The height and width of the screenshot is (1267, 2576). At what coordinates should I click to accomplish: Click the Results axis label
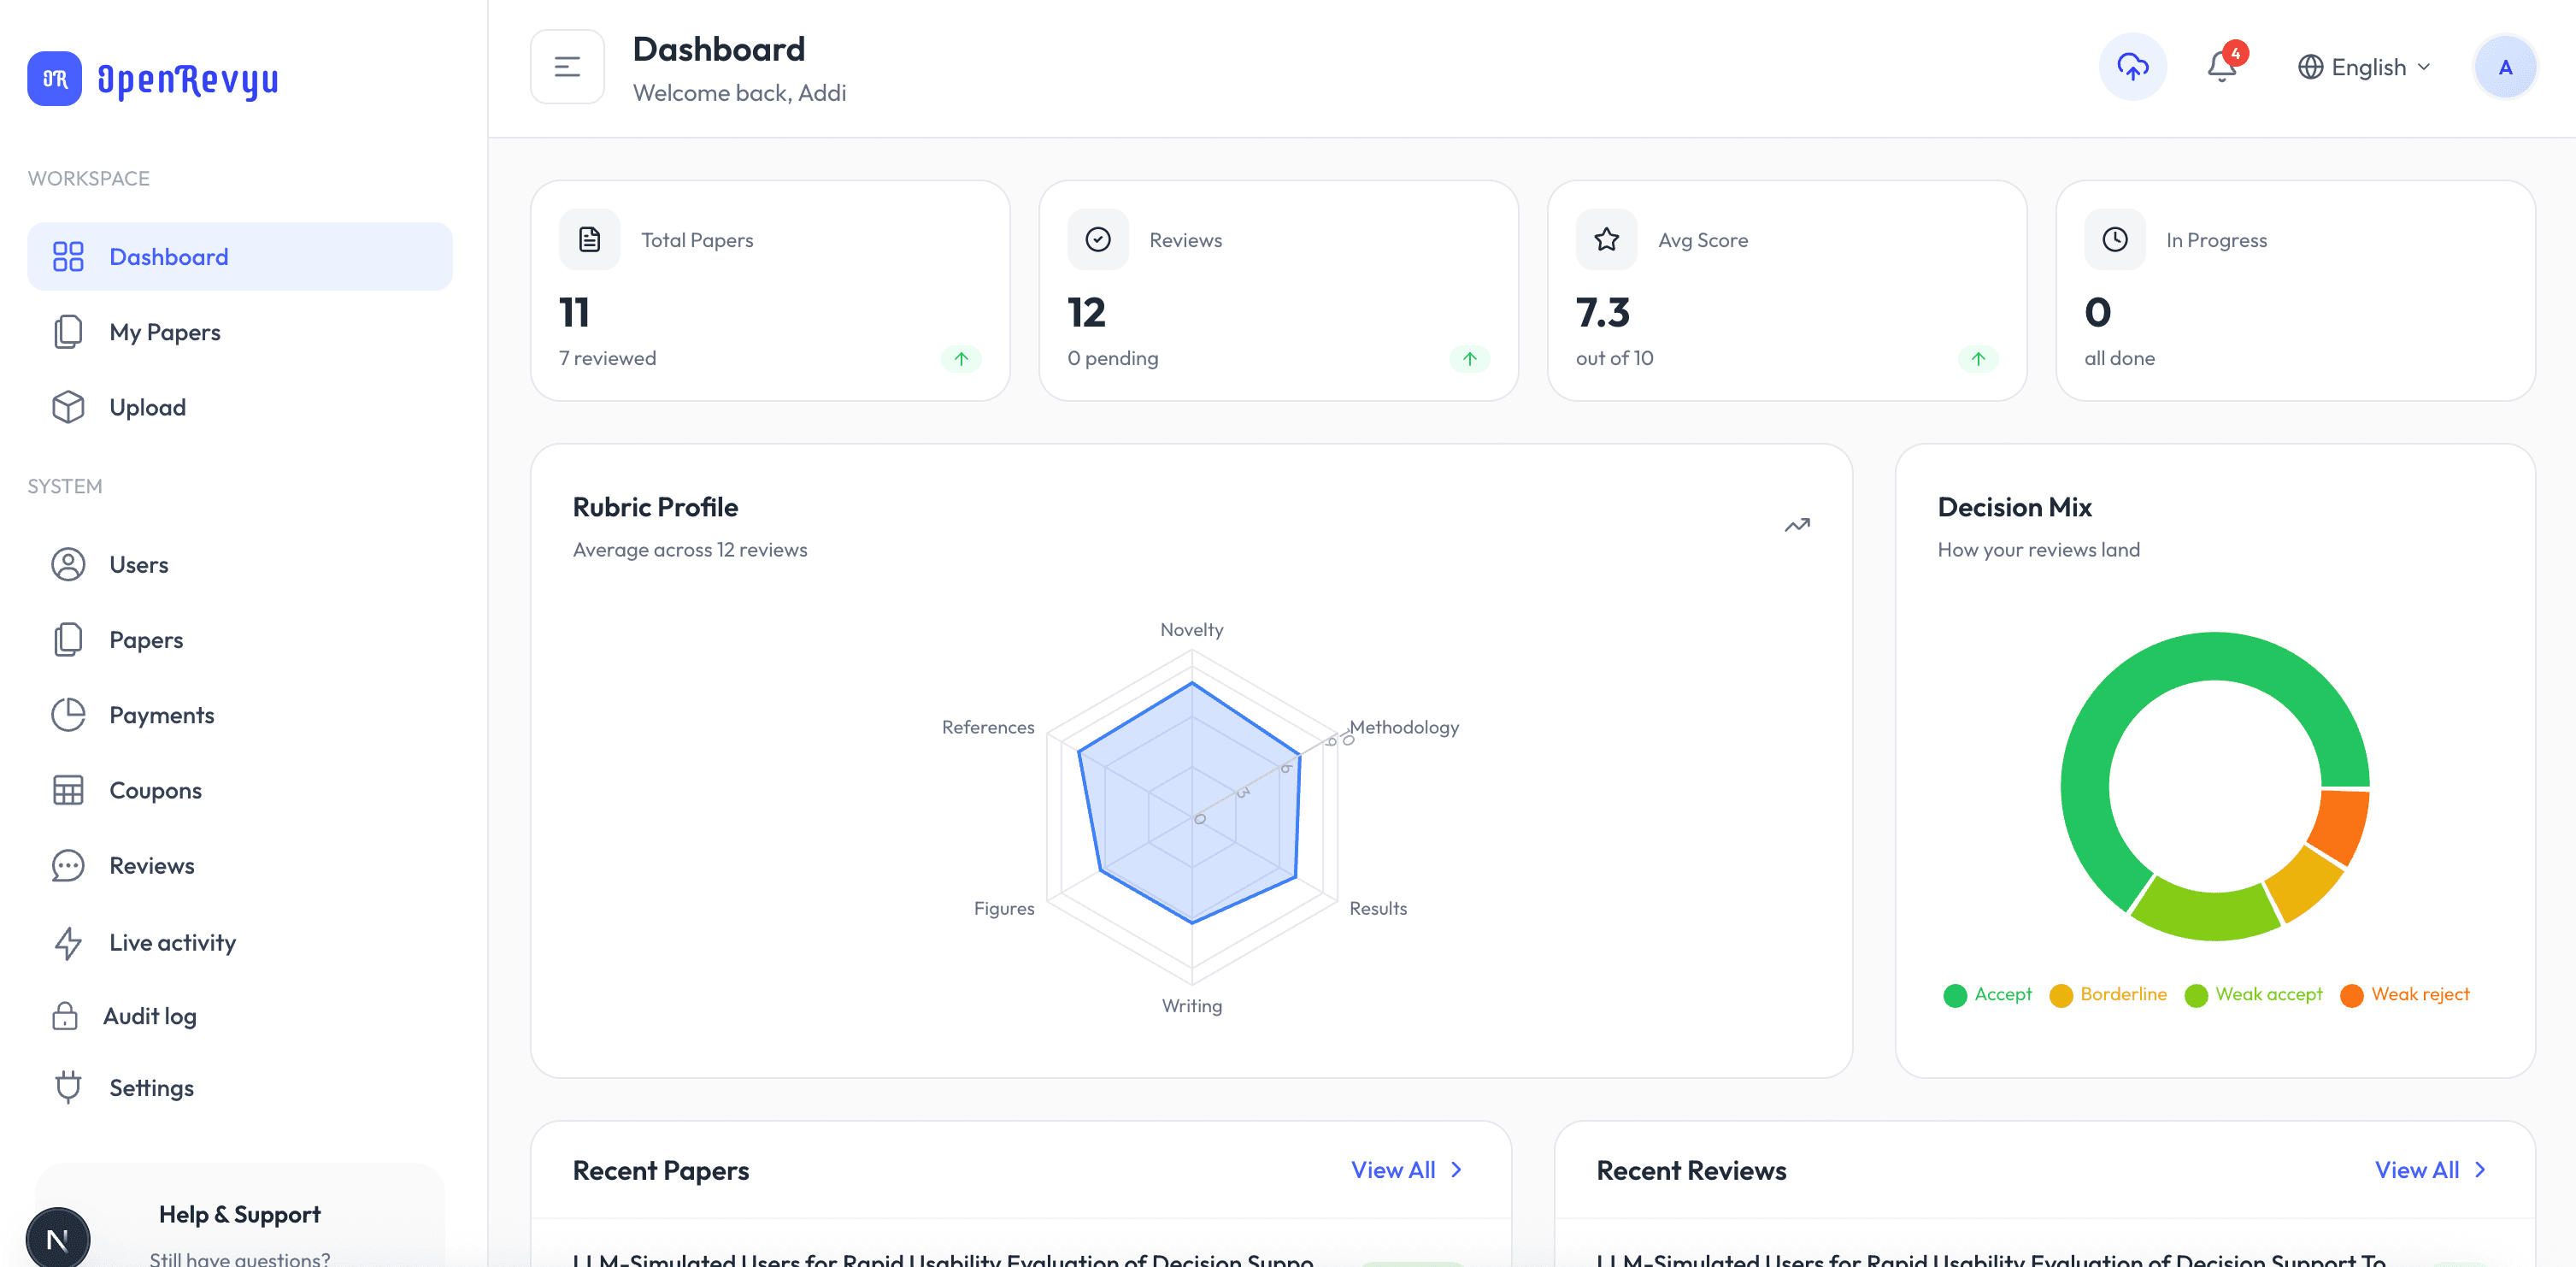pos(1377,908)
